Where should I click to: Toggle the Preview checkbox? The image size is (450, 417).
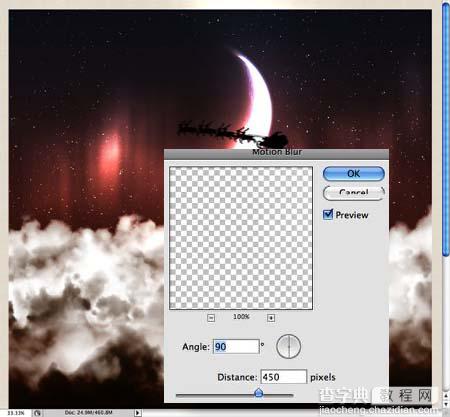pos(328,214)
